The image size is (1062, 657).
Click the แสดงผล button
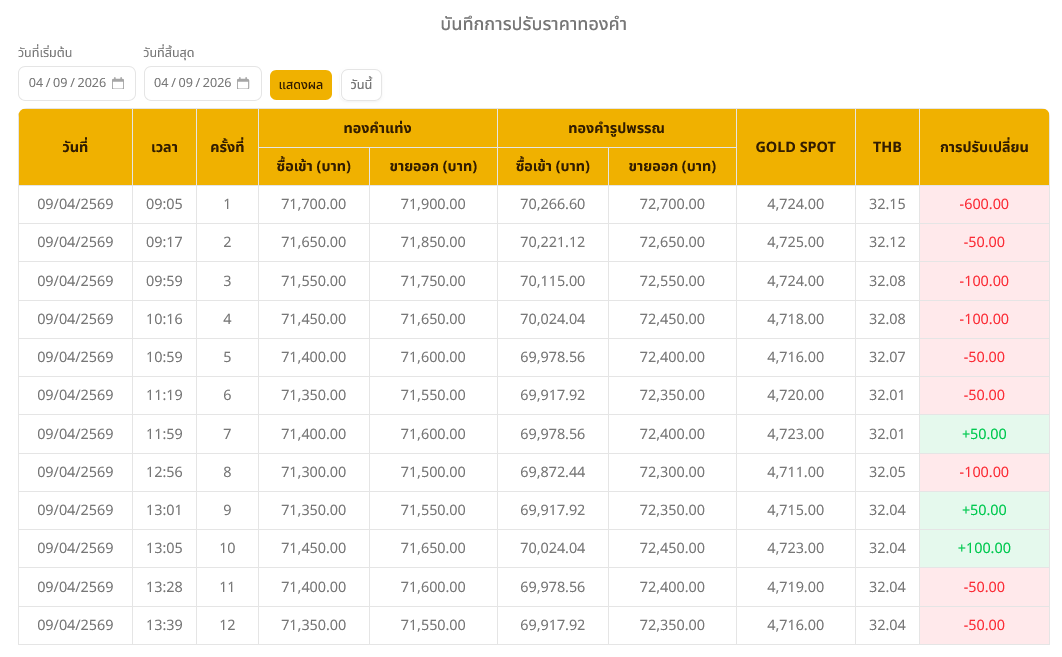(x=300, y=85)
